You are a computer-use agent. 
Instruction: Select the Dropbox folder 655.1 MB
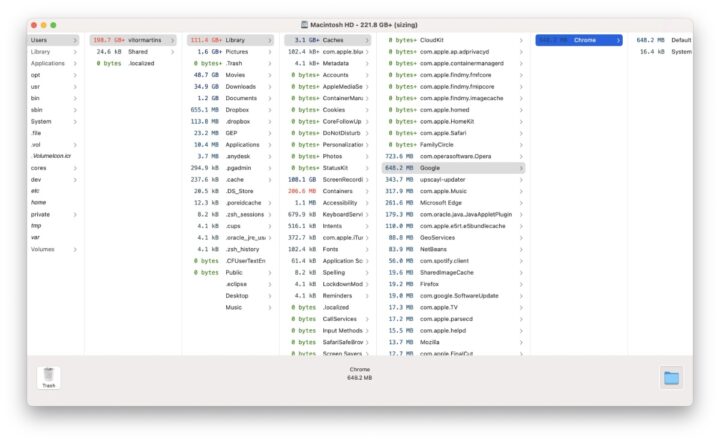point(231,110)
